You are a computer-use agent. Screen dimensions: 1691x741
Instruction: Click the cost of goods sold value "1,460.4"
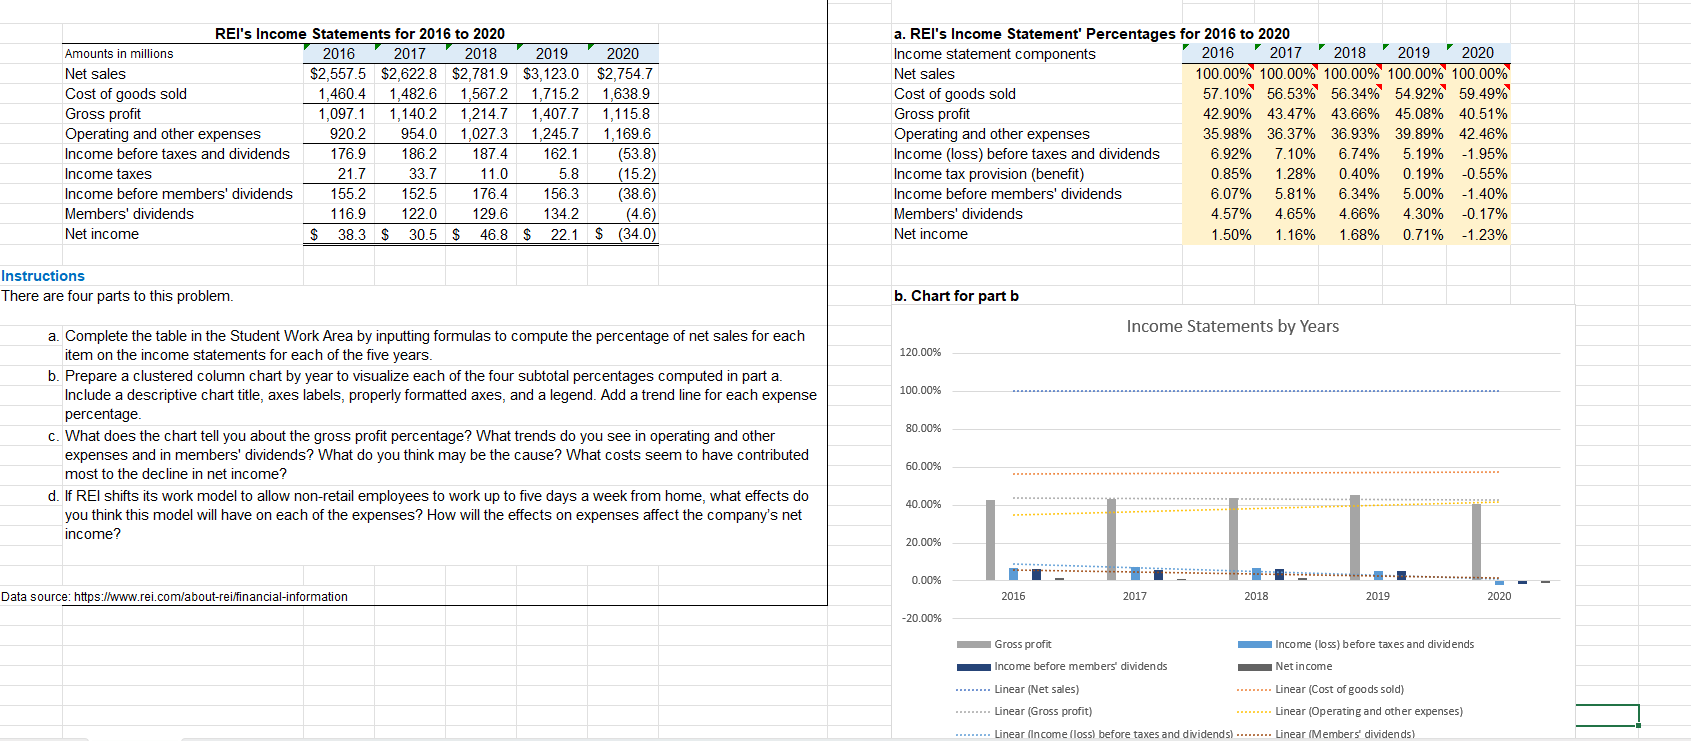point(342,94)
